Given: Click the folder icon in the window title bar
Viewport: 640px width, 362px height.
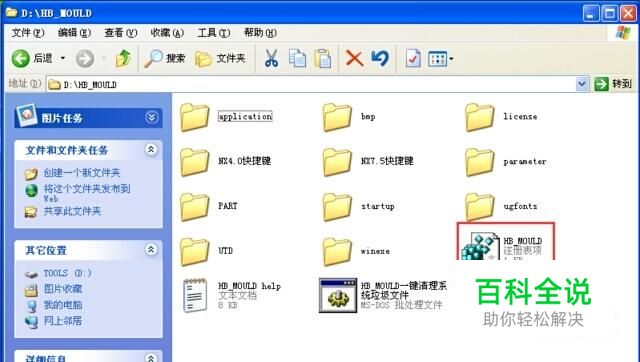Looking at the screenshot, I should [x=11, y=13].
